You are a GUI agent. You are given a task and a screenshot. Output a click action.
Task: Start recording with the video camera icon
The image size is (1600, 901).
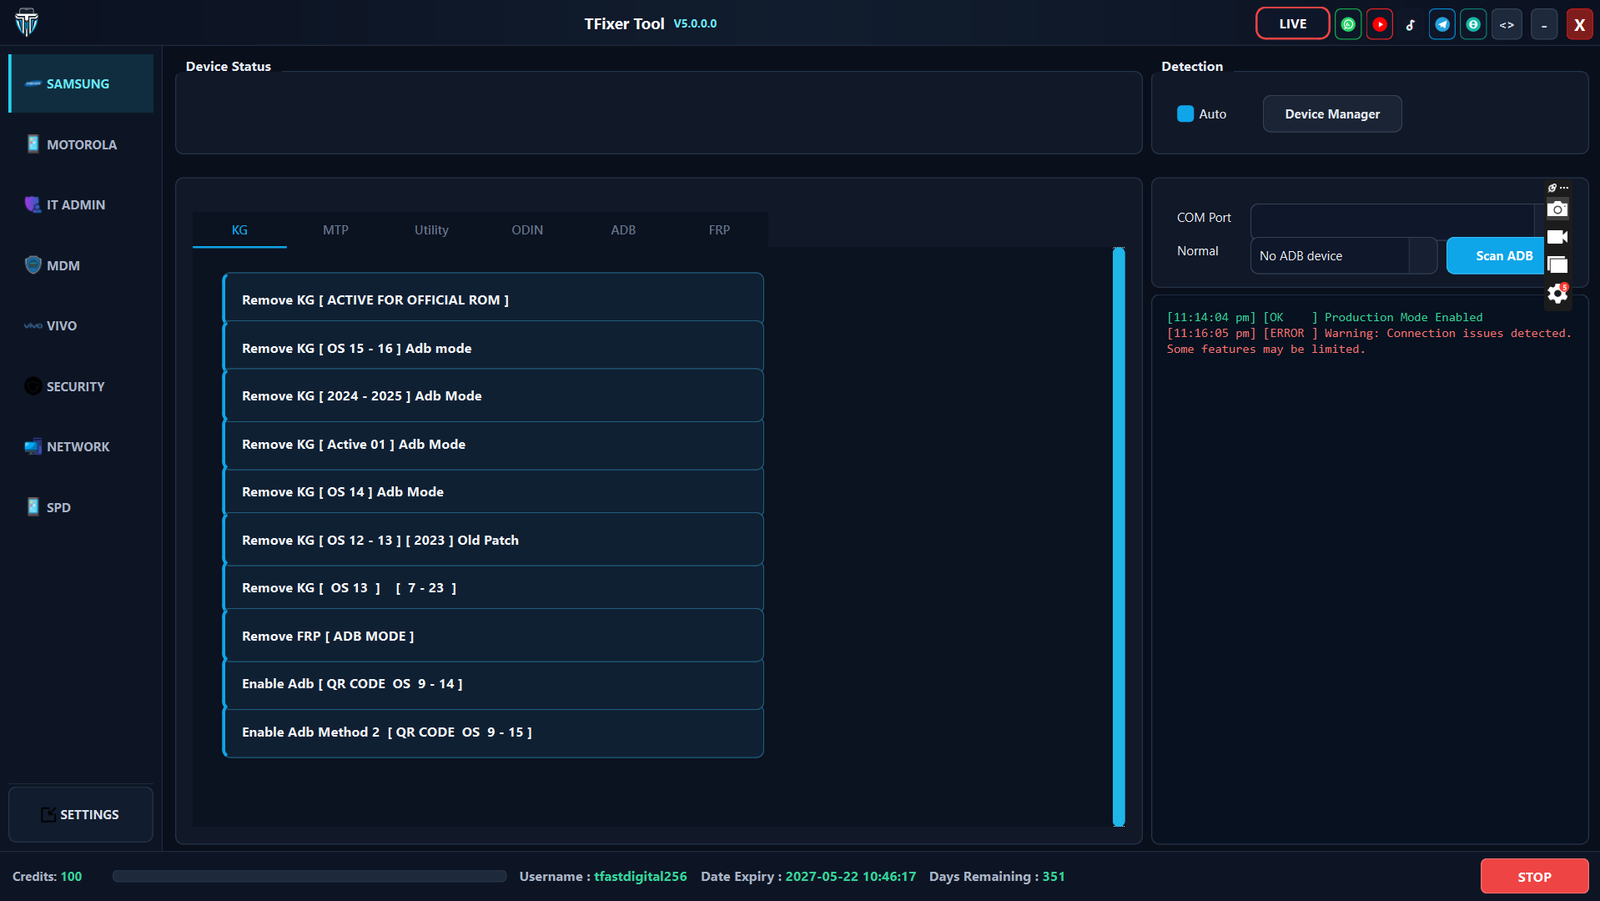pyautogui.click(x=1557, y=237)
